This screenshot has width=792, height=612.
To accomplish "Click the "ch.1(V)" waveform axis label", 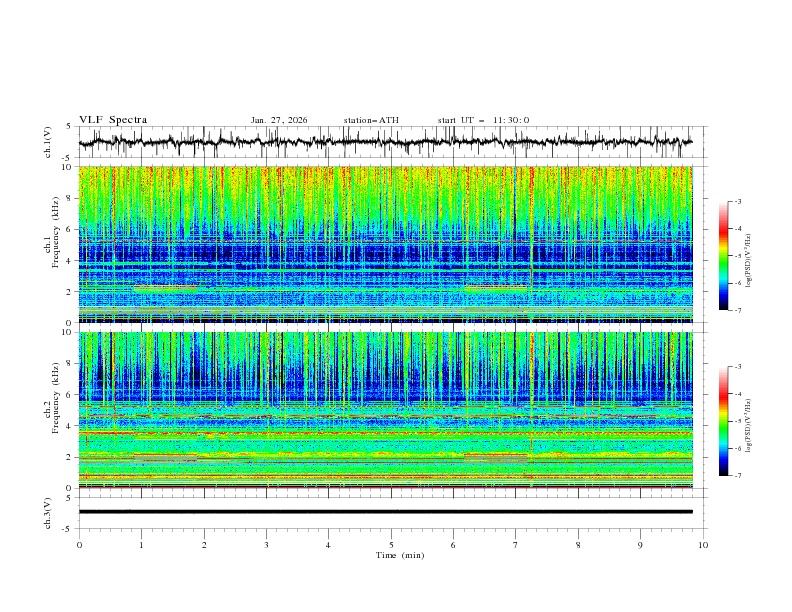I will [48, 142].
